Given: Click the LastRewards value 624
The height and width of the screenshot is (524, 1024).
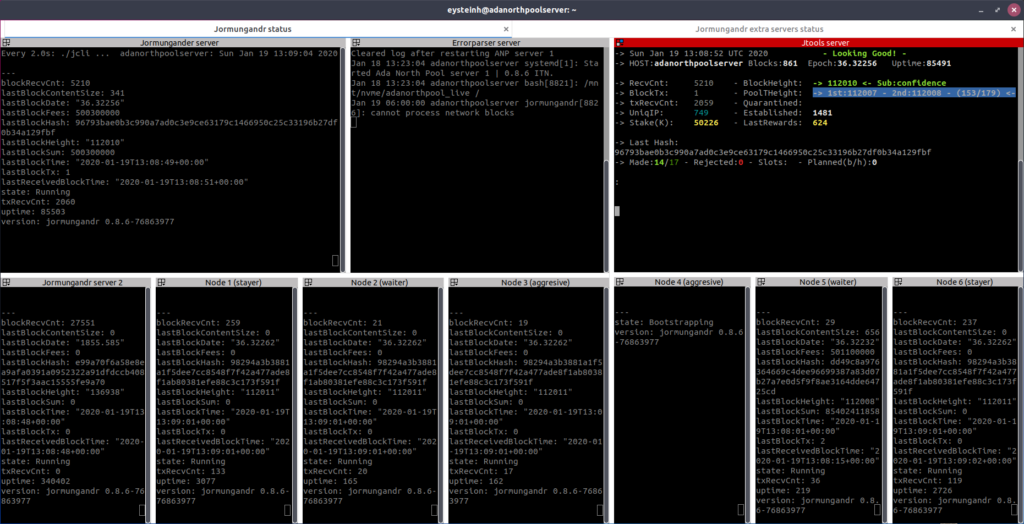Looking at the screenshot, I should coord(820,122).
